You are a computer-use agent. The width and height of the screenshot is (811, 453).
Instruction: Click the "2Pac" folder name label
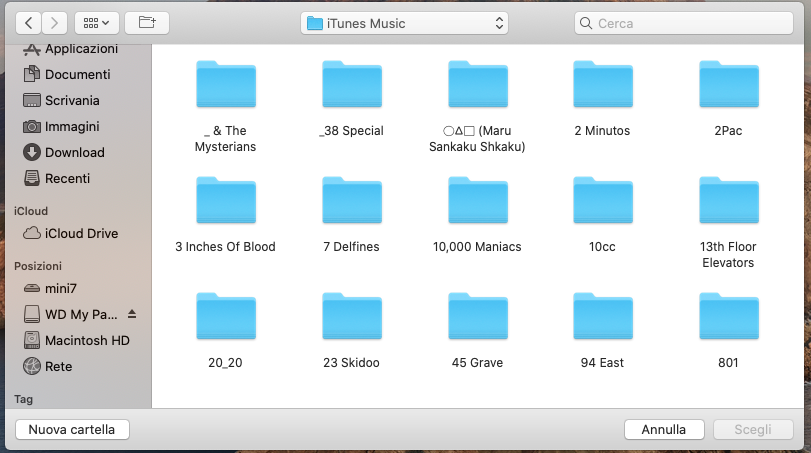(x=728, y=131)
